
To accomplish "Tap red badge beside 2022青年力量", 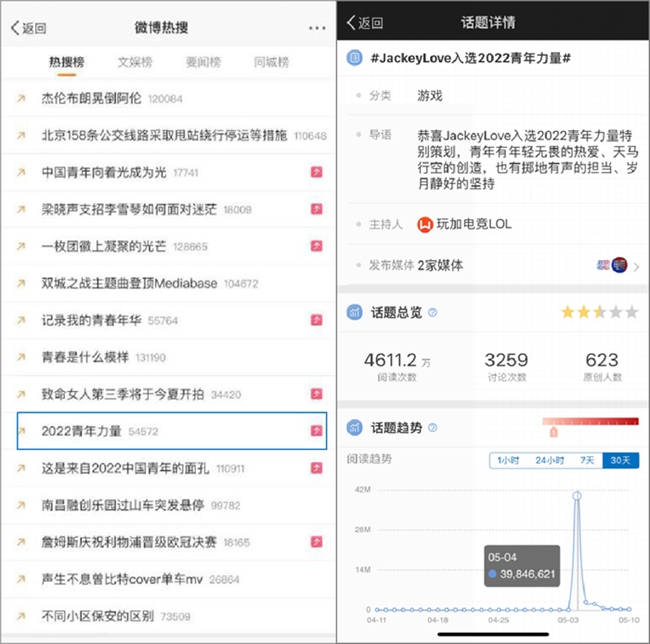I will [317, 431].
